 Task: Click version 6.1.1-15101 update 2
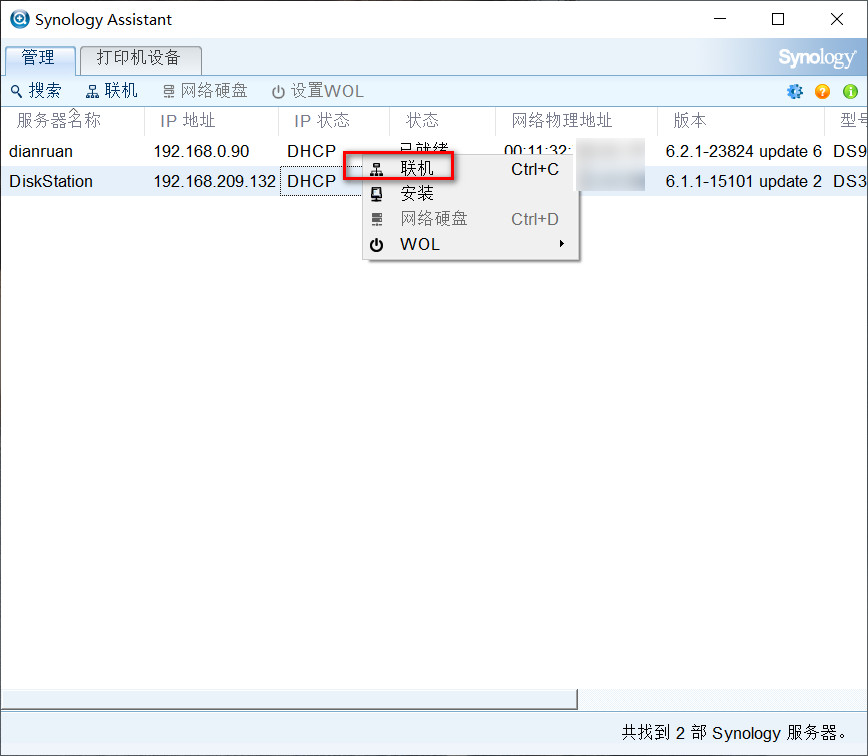point(743,182)
